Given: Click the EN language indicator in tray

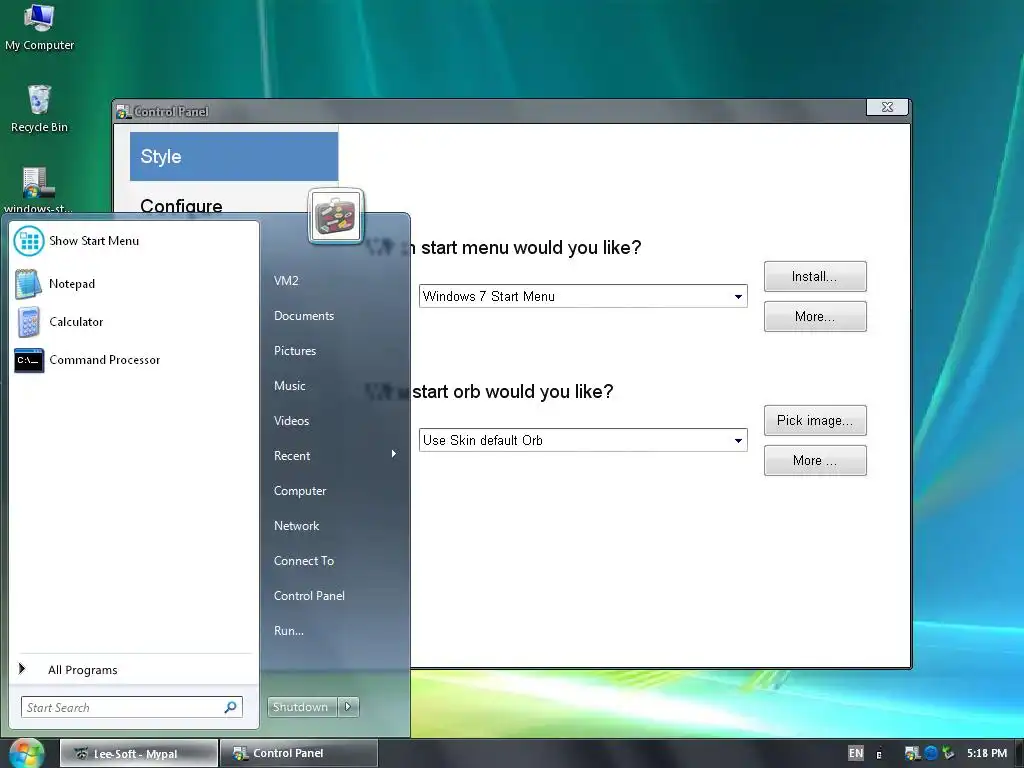Looking at the screenshot, I should [x=856, y=753].
